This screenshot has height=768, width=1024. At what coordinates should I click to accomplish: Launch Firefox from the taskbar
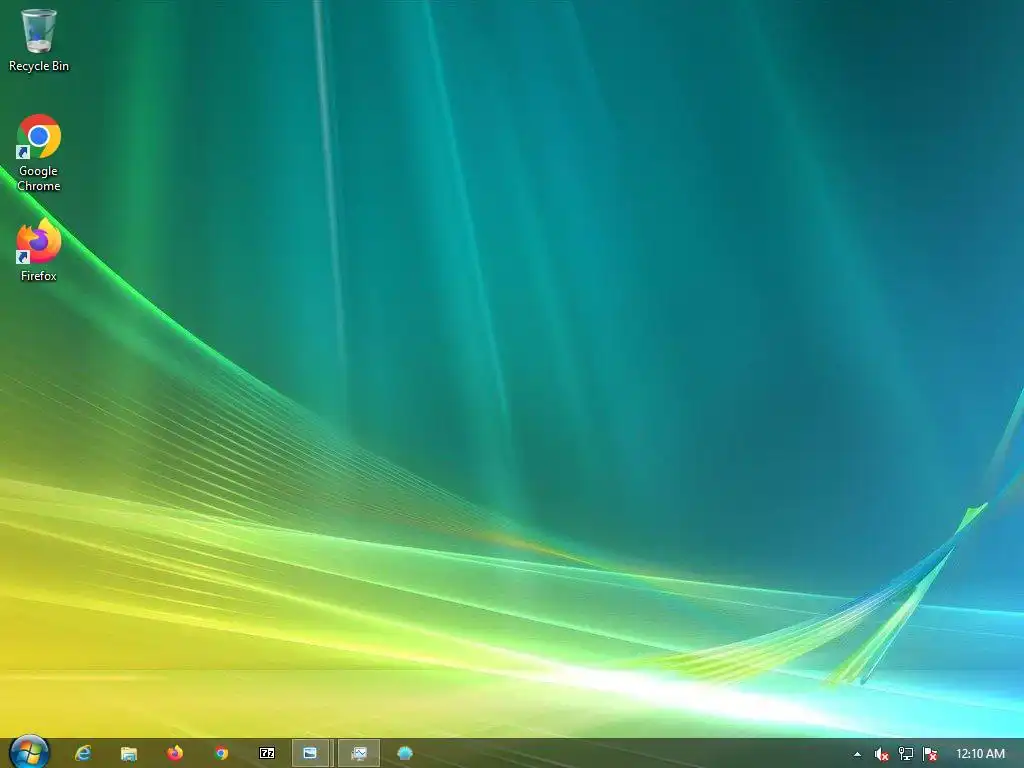click(x=174, y=754)
